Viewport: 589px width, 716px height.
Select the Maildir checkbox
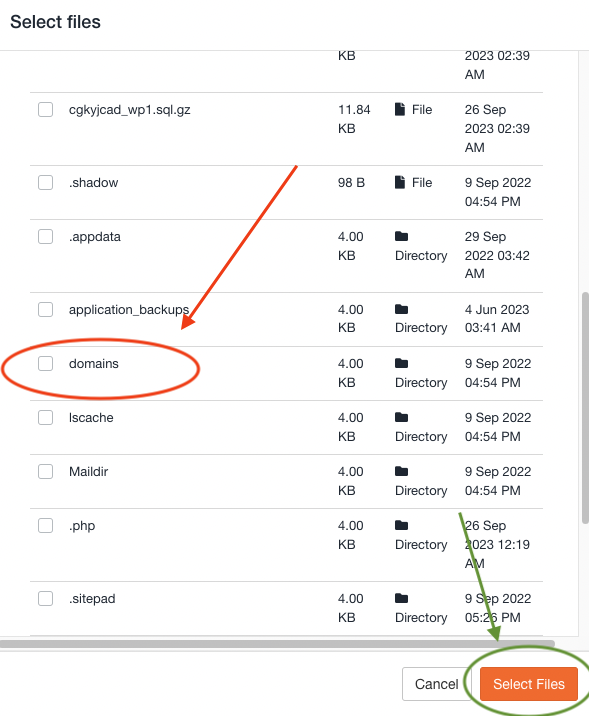pos(45,471)
